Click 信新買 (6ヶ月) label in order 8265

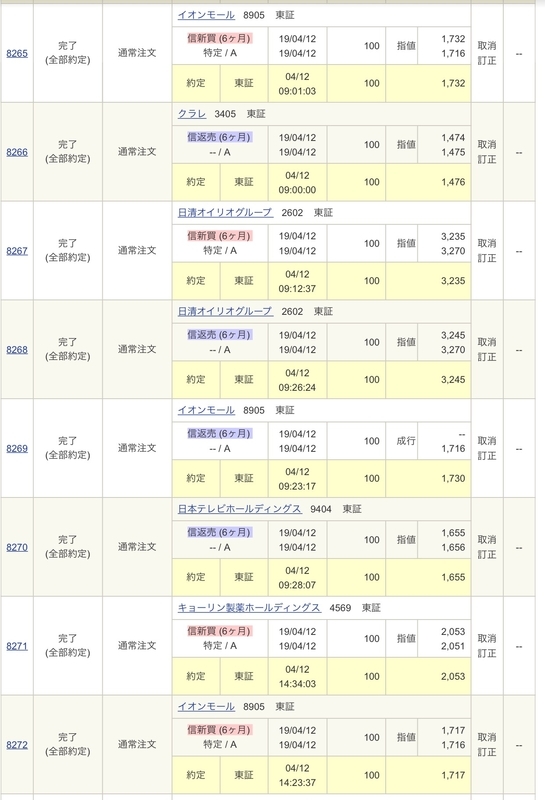click(219, 38)
